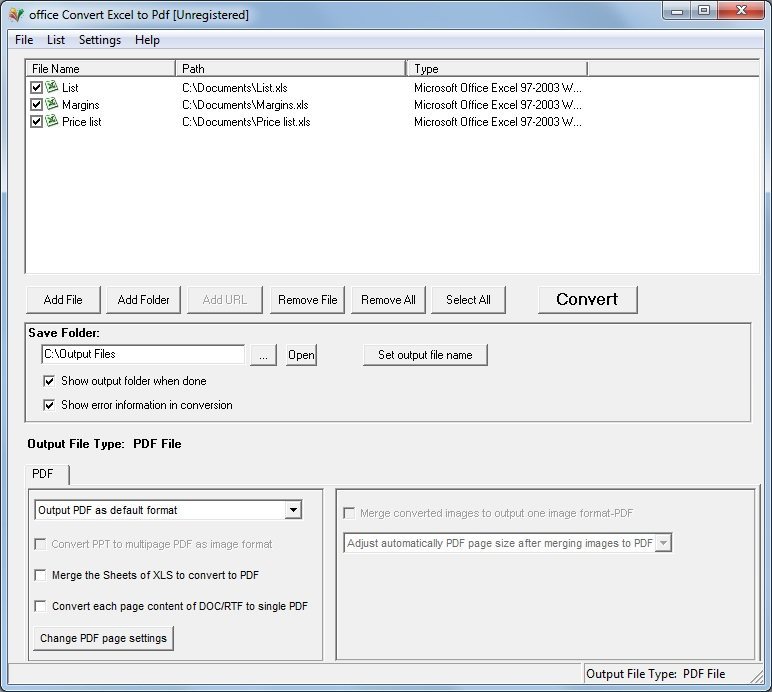
Task: Click the Save Folder path input field
Action: (x=143, y=354)
